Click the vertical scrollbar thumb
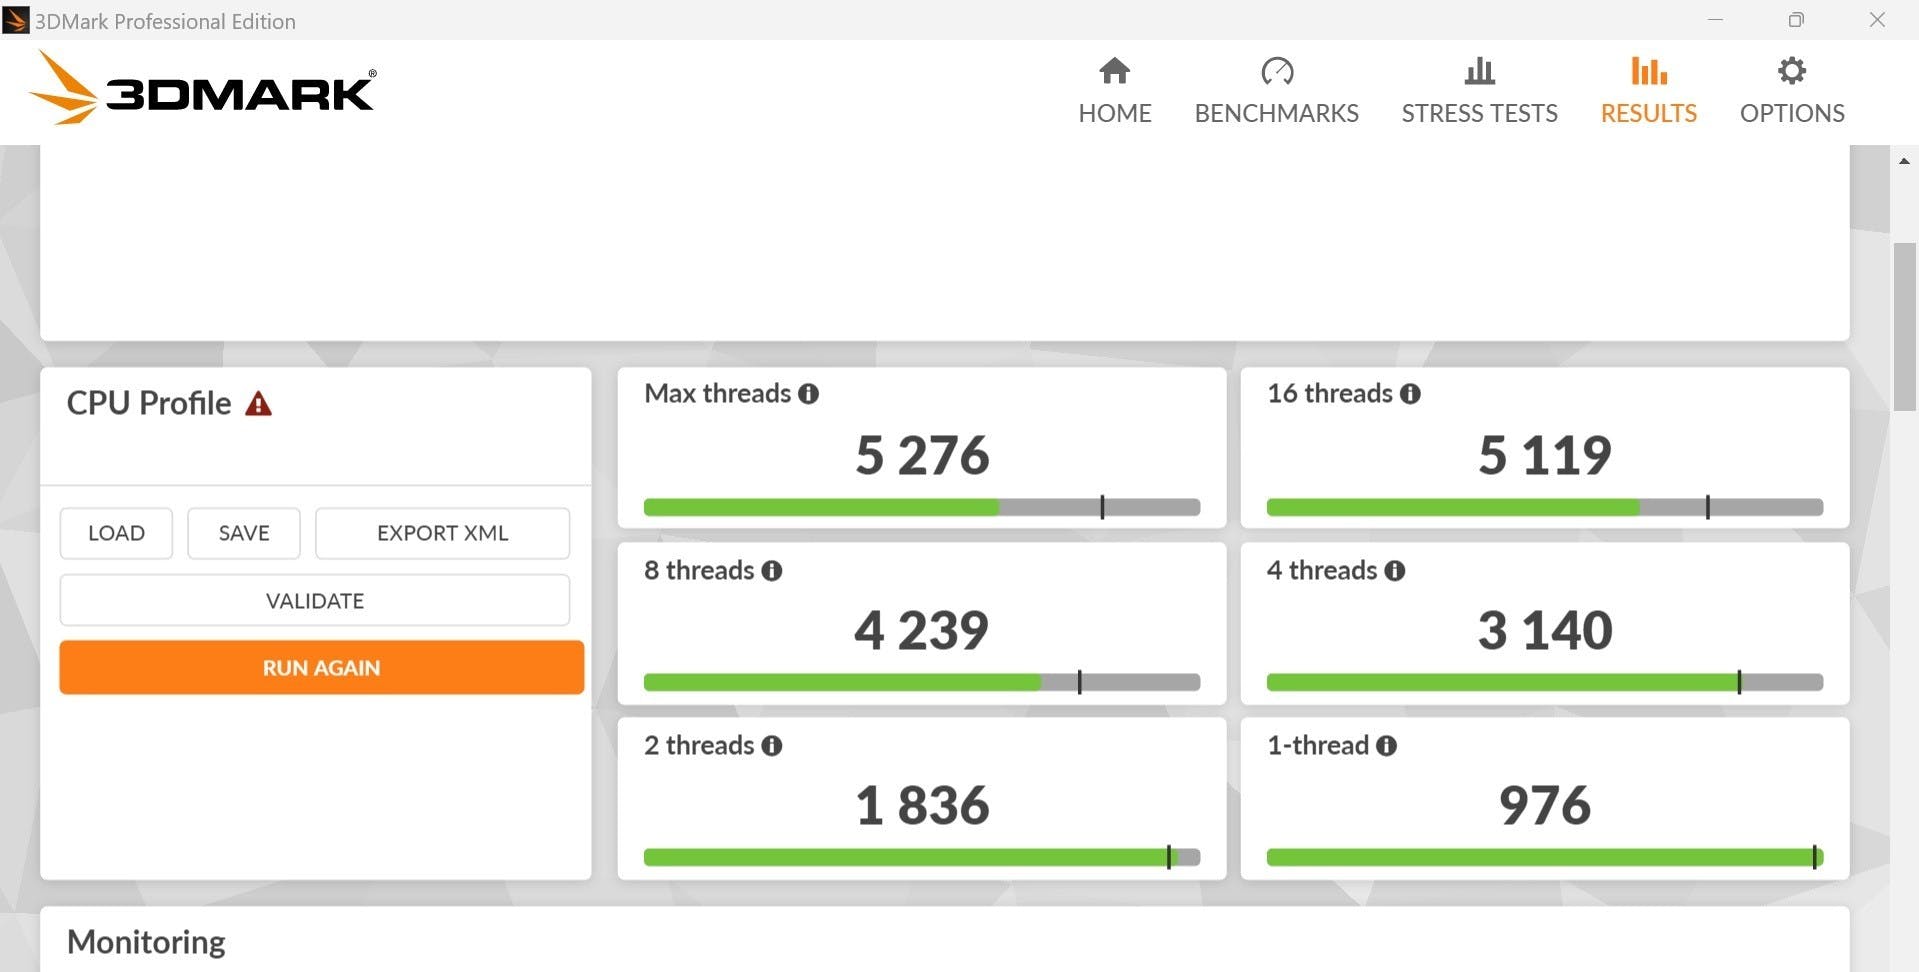 tap(1904, 326)
